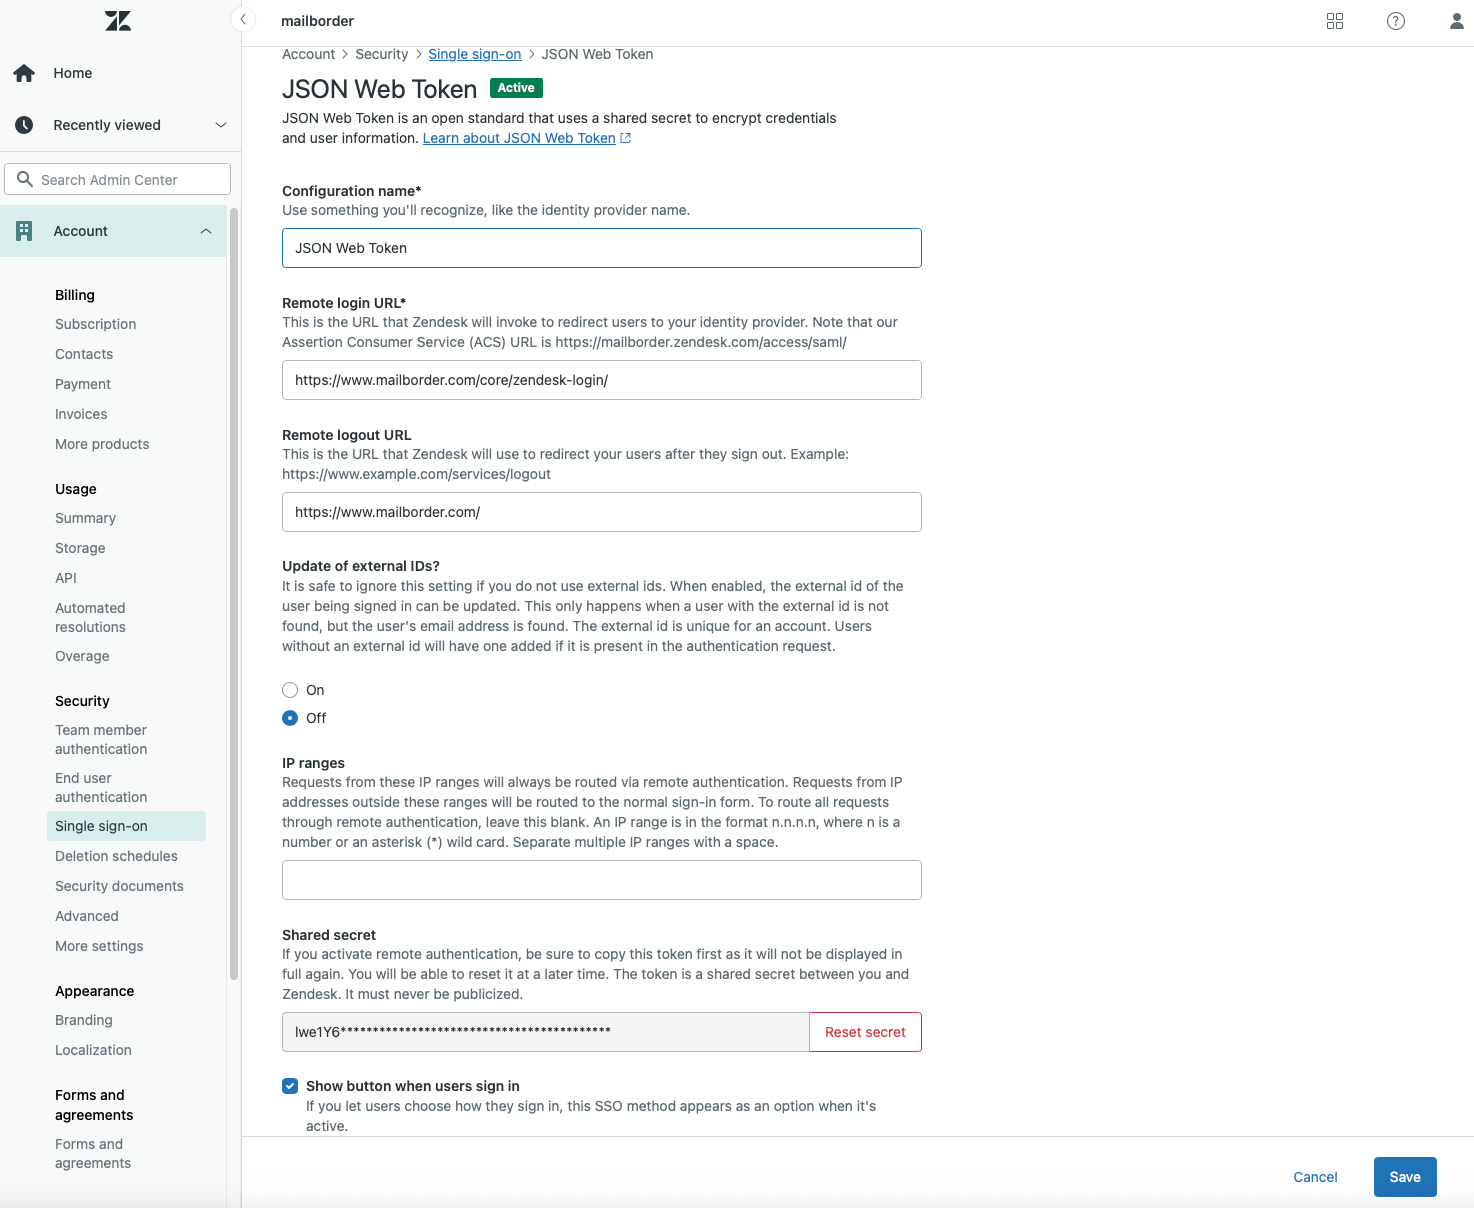
Task: Enable the On radio for external IDs
Action: tap(289, 689)
